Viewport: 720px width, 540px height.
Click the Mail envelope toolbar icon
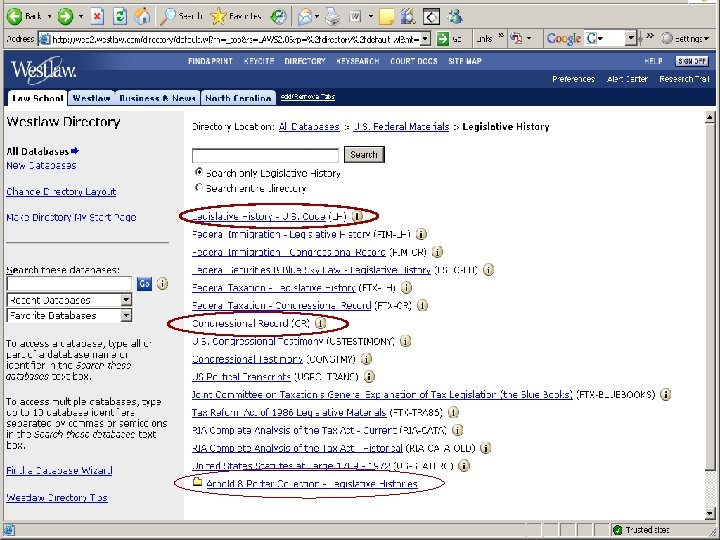pos(304,17)
